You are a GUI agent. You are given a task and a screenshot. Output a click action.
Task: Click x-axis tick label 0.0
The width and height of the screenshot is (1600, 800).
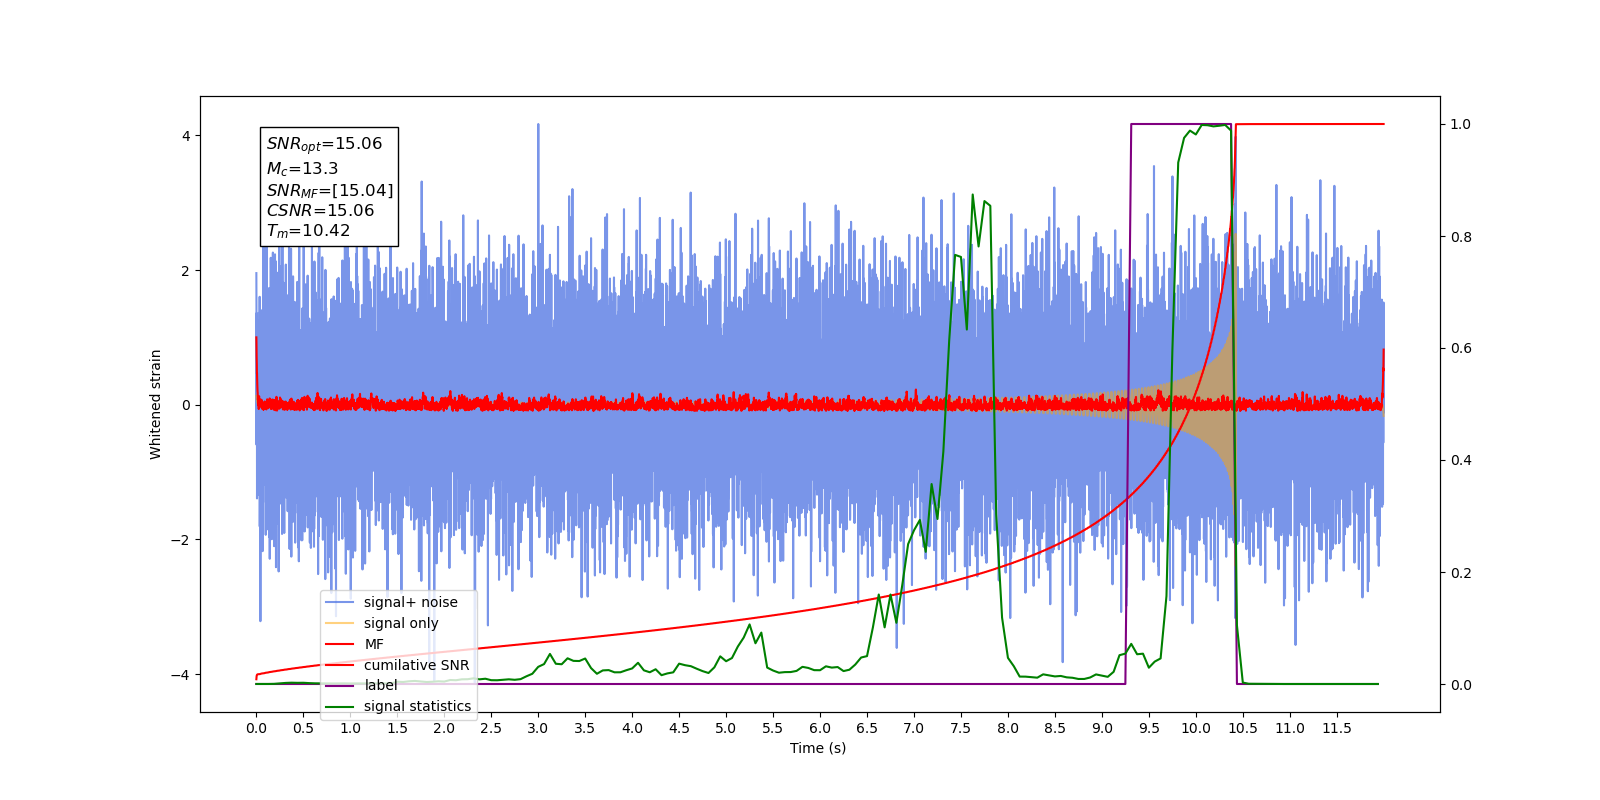[256, 728]
